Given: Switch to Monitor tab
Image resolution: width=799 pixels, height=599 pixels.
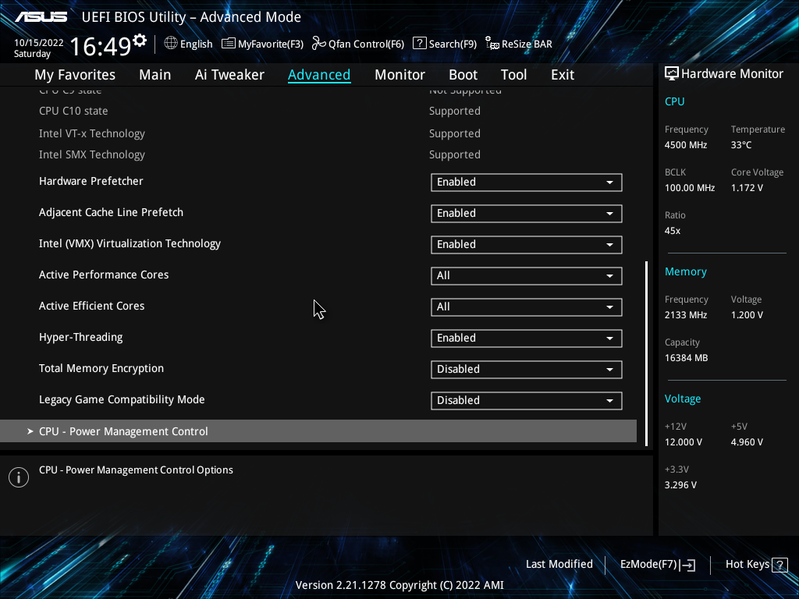Looking at the screenshot, I should coord(400,75).
